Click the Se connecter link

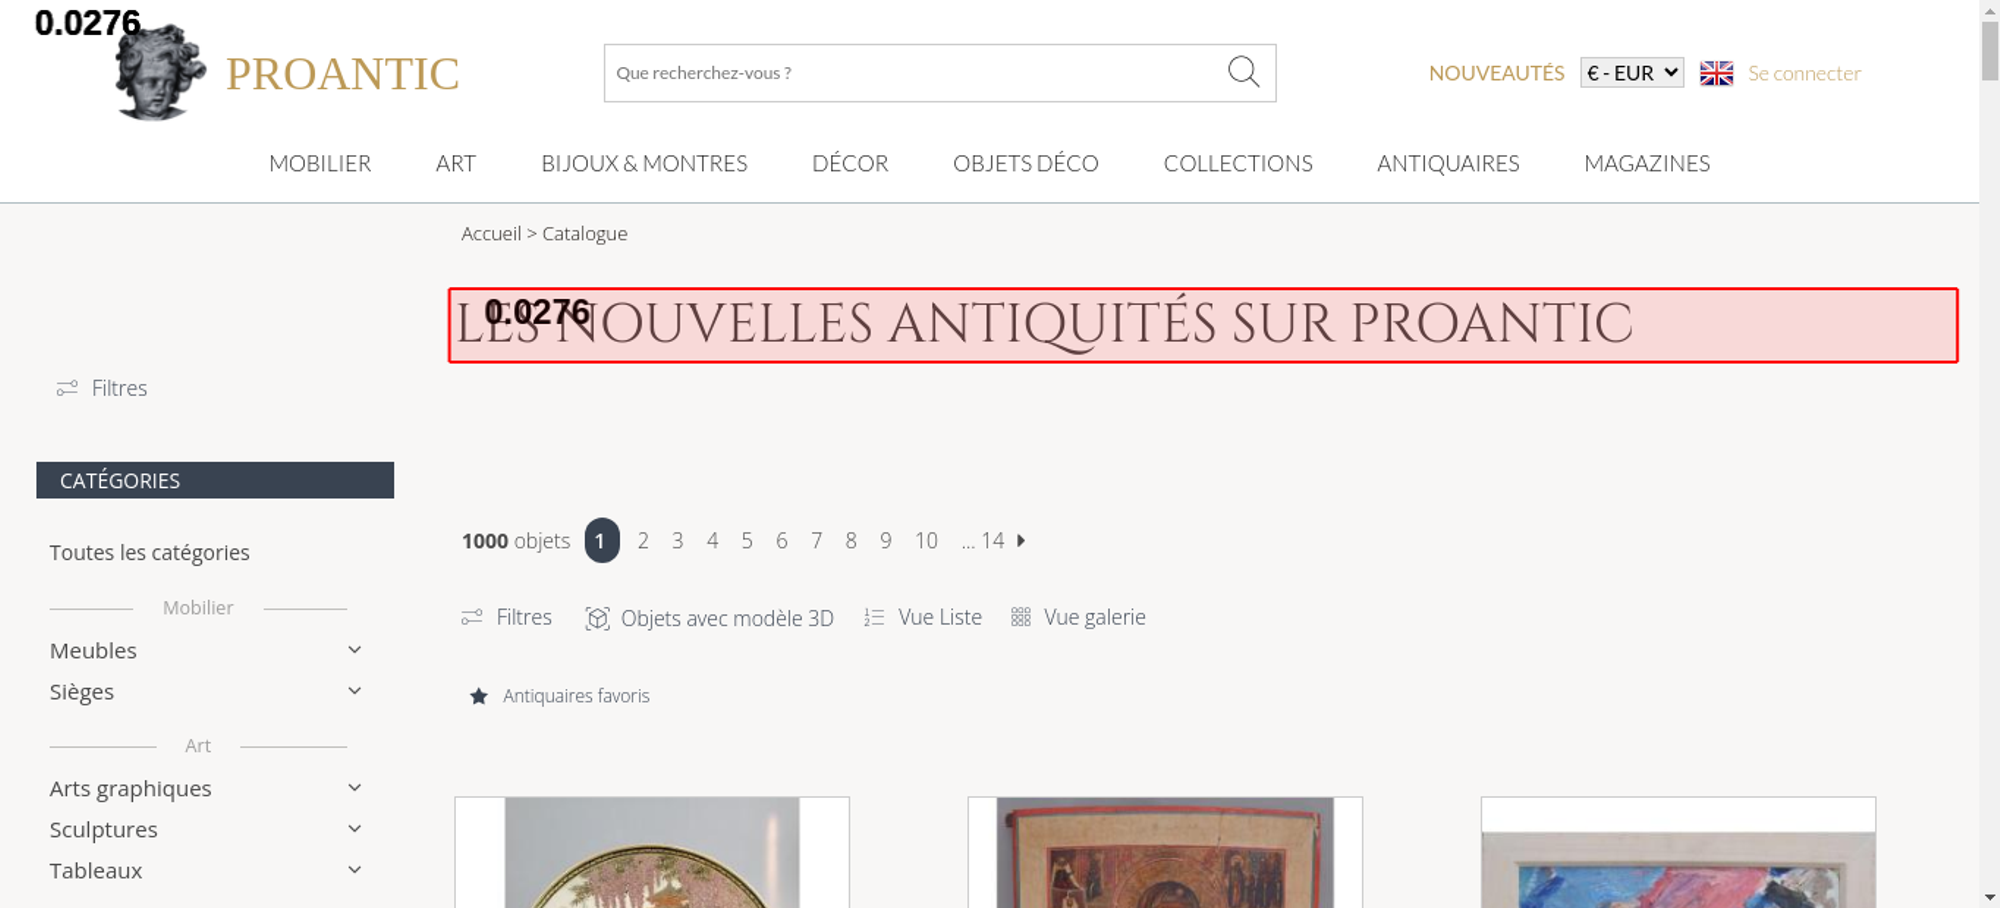[1804, 73]
